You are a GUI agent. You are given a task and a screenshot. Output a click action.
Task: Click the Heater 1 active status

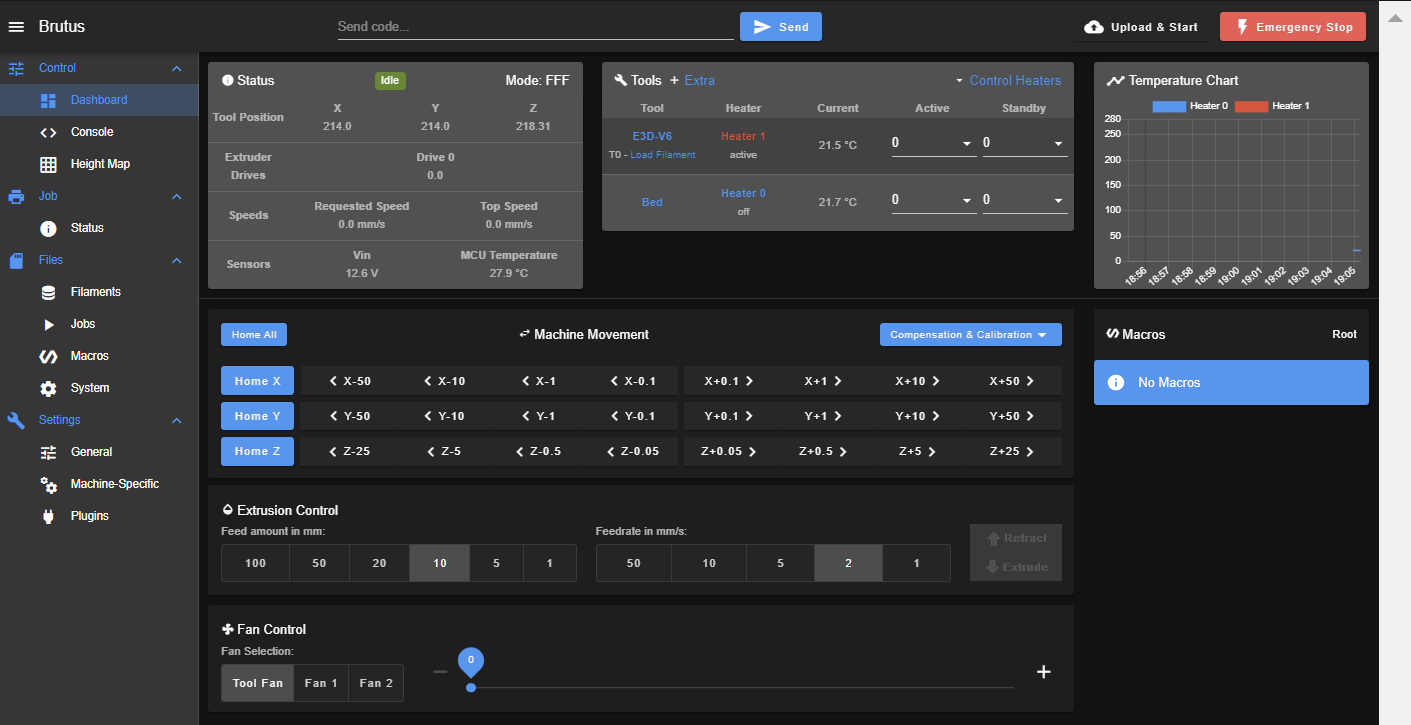(743, 155)
